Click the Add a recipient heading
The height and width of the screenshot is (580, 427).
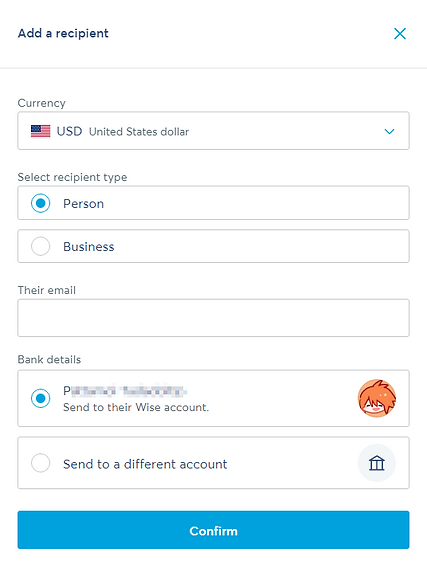tap(63, 33)
